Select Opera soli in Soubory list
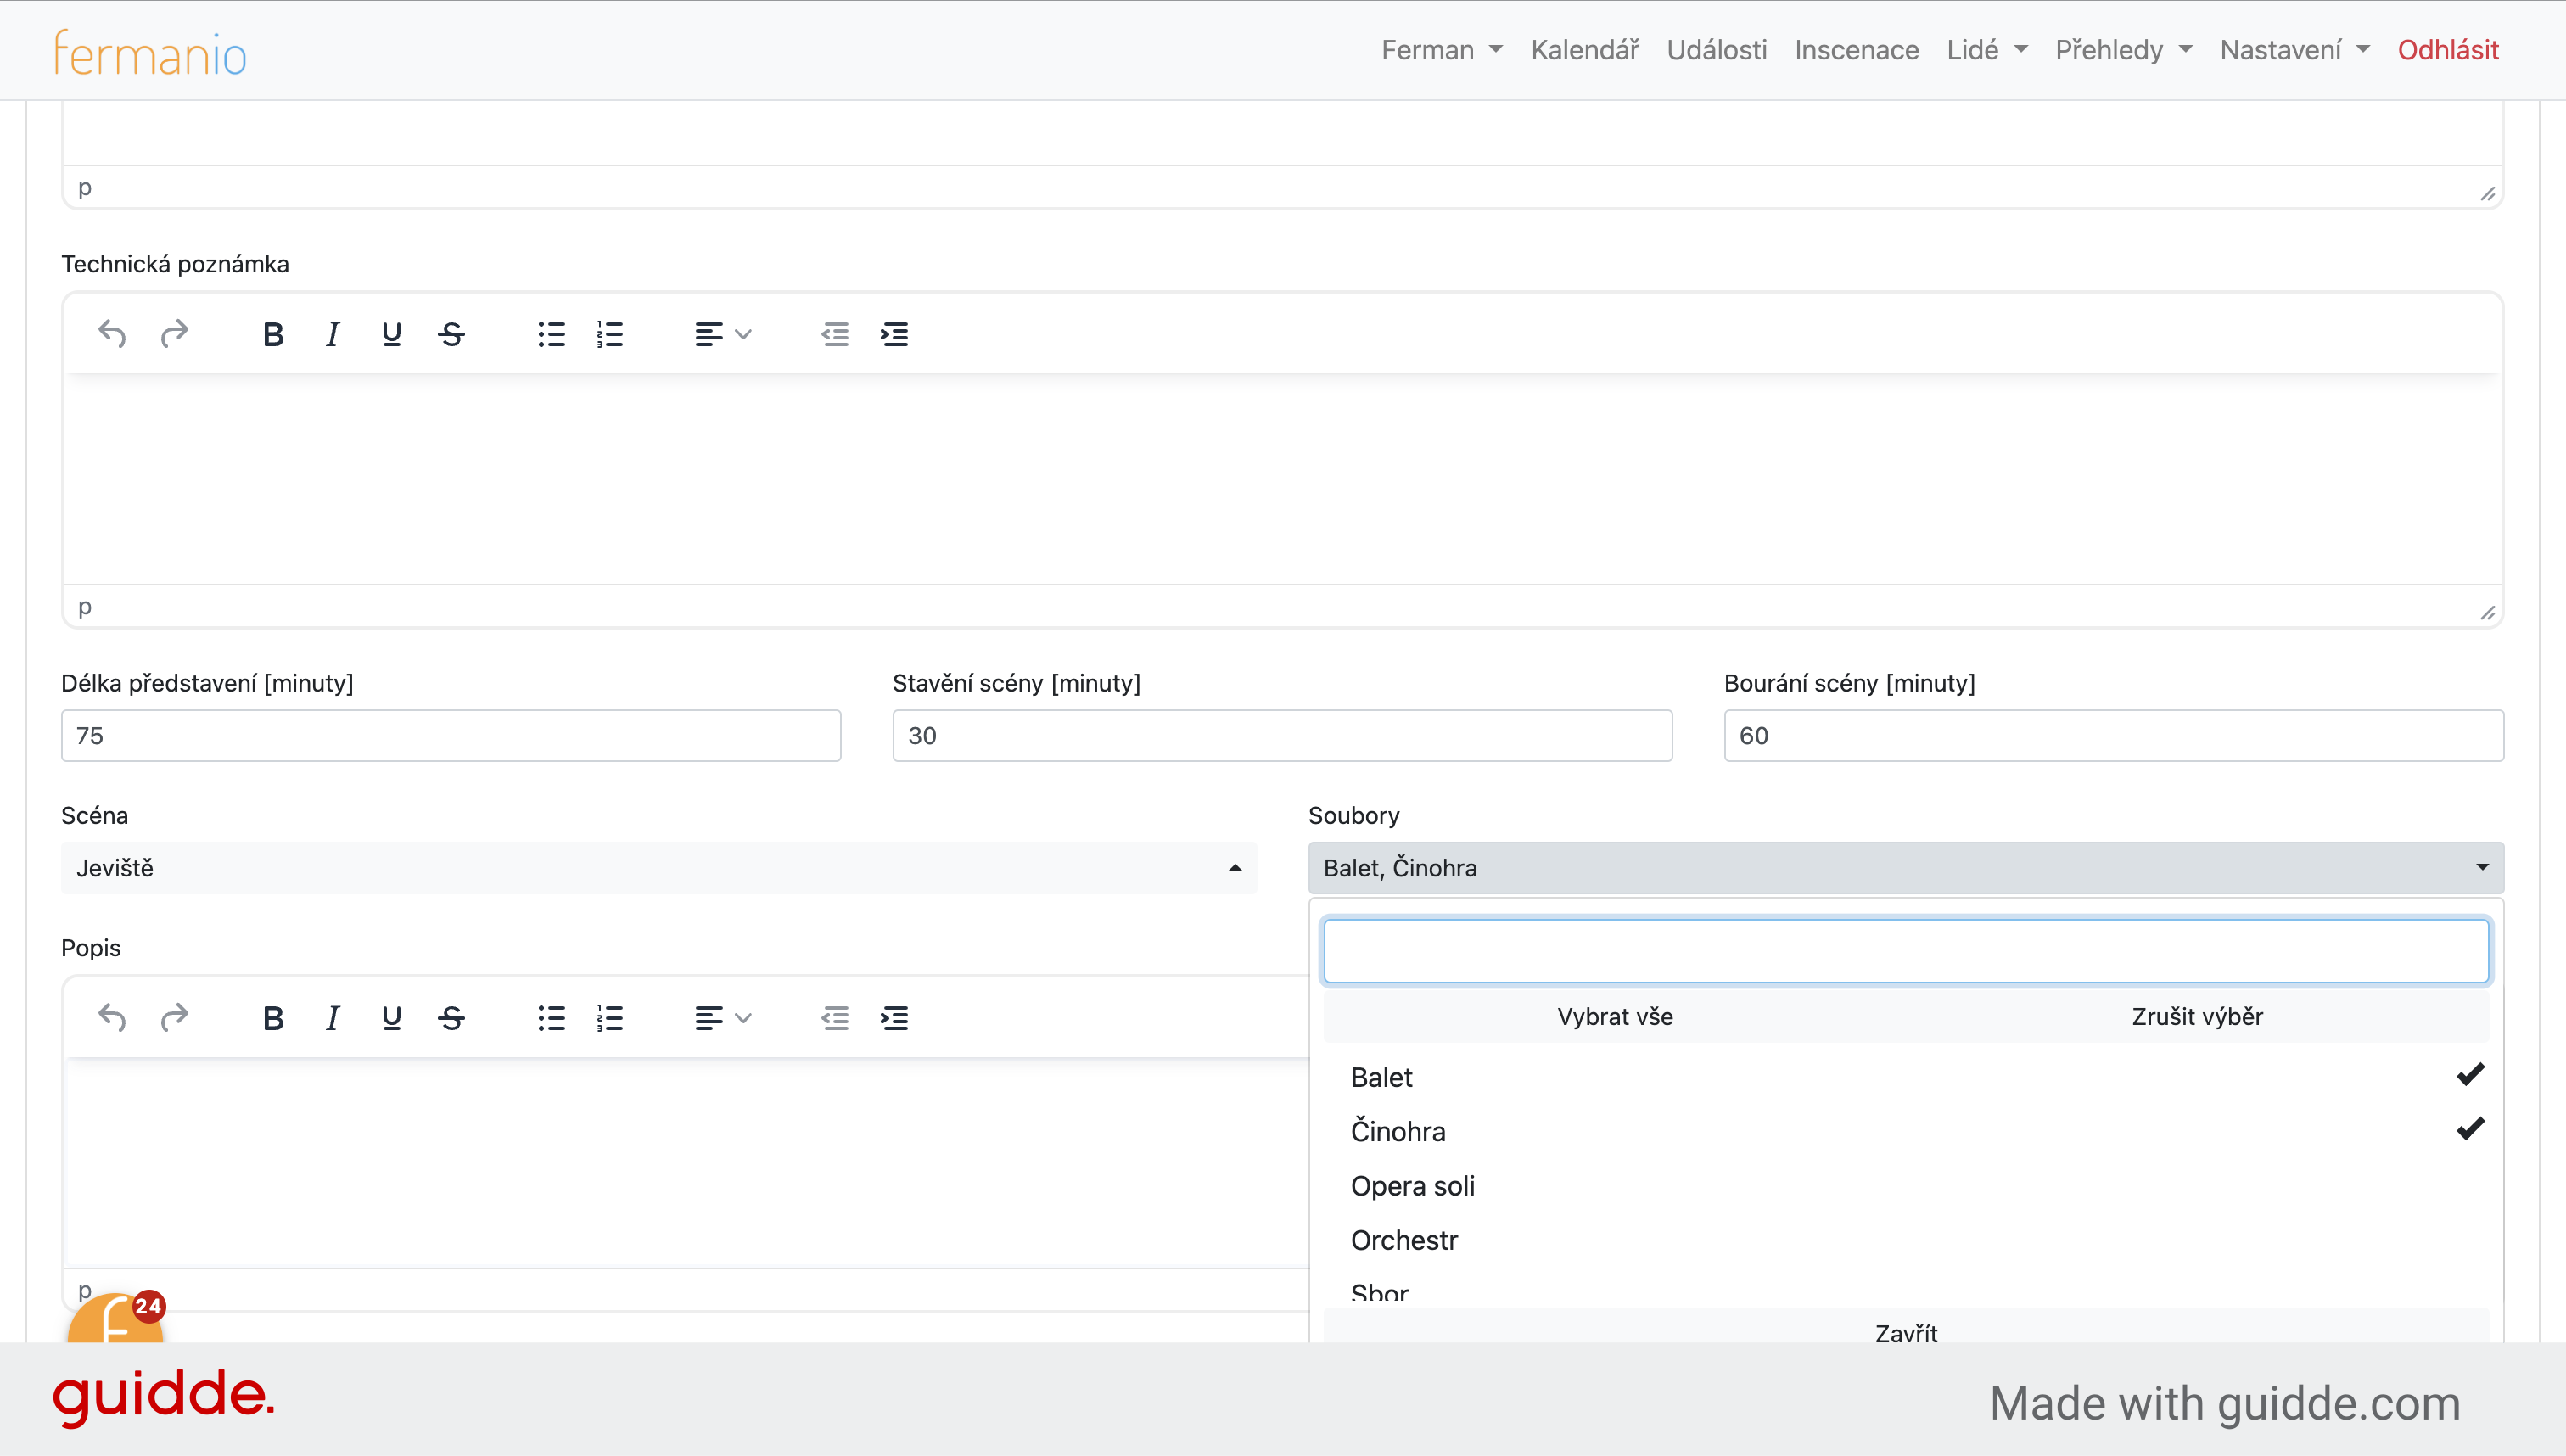 [x=1906, y=1186]
